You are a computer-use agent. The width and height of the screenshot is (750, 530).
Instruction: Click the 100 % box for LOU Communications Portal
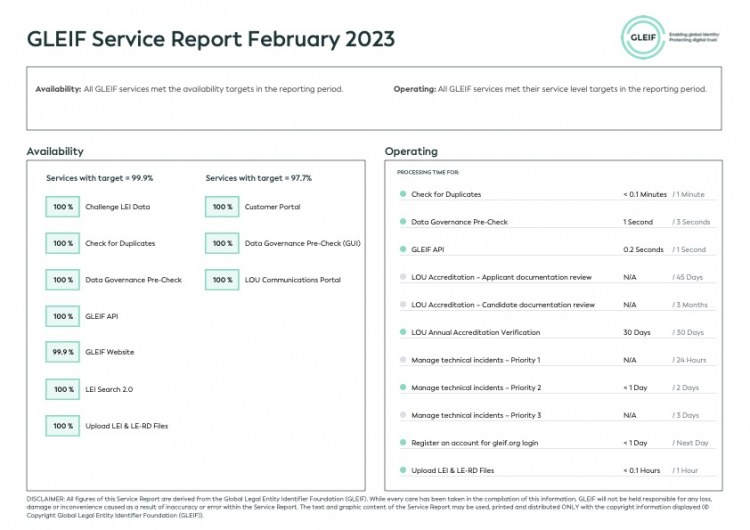(222, 280)
